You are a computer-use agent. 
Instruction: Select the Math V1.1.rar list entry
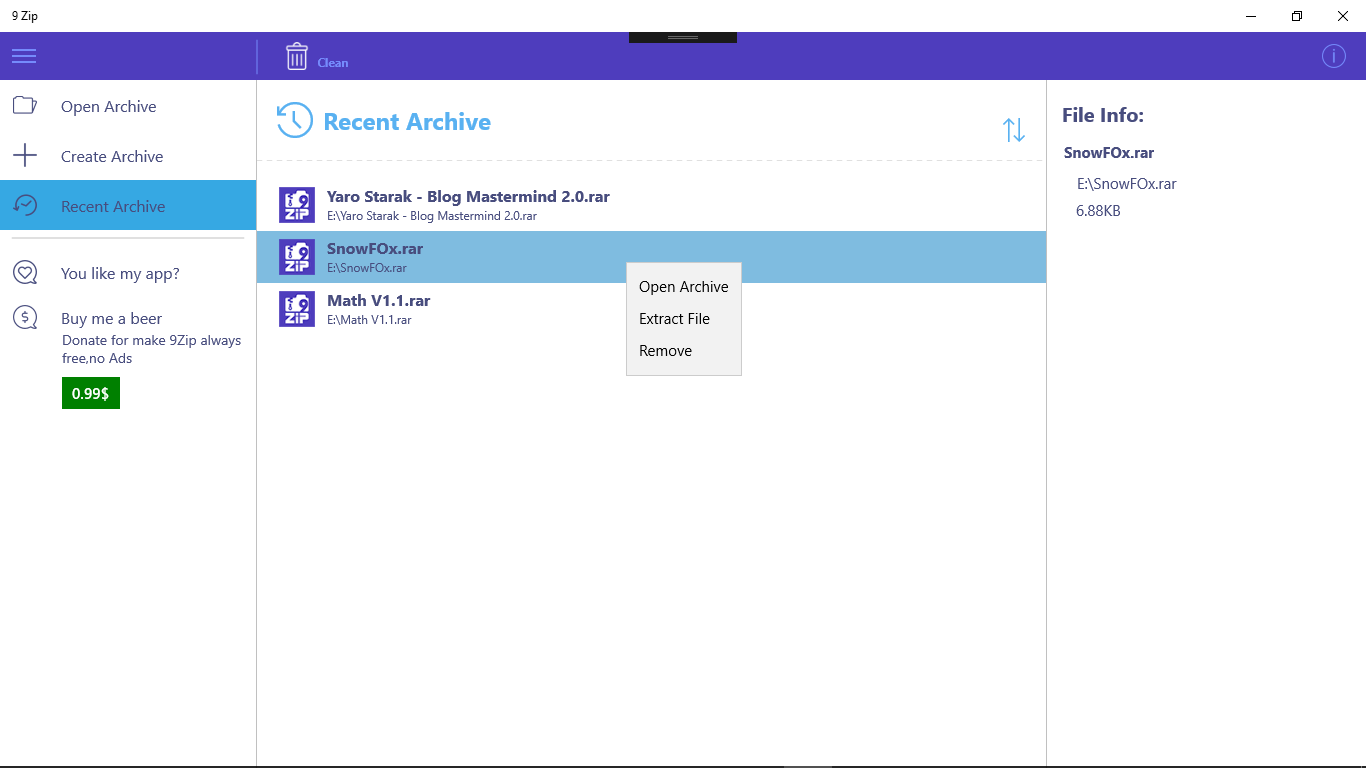(x=651, y=309)
